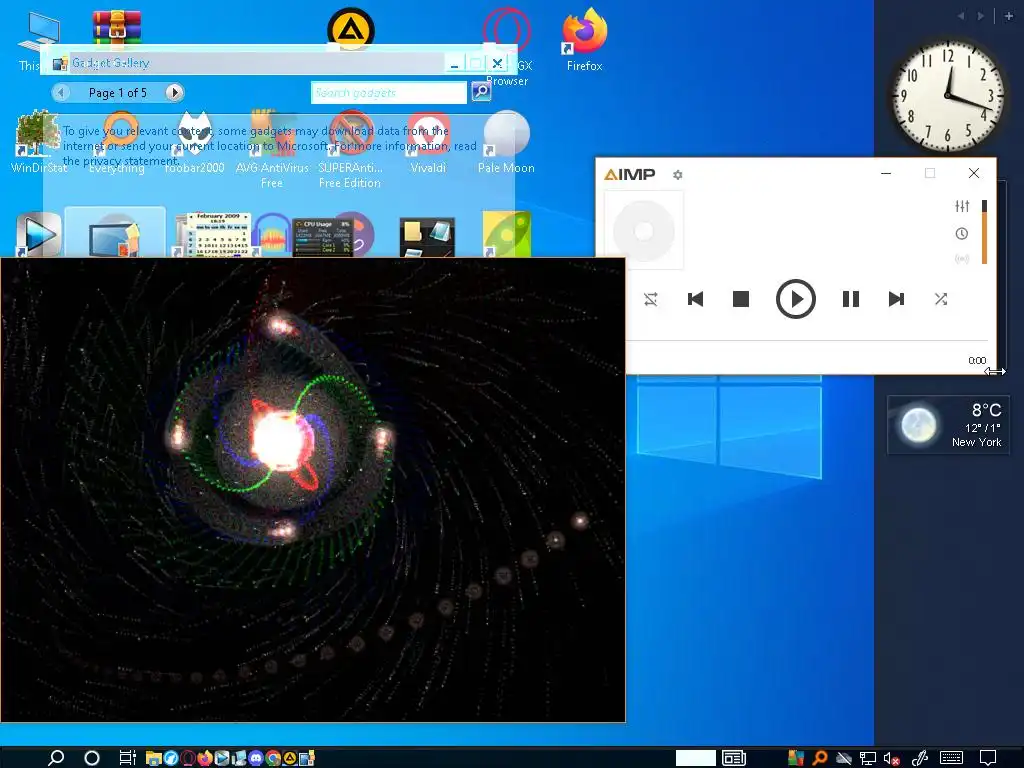This screenshot has width=1024, height=768.
Task: Click the Gadget Gallery search magnifier button
Action: coord(481,91)
